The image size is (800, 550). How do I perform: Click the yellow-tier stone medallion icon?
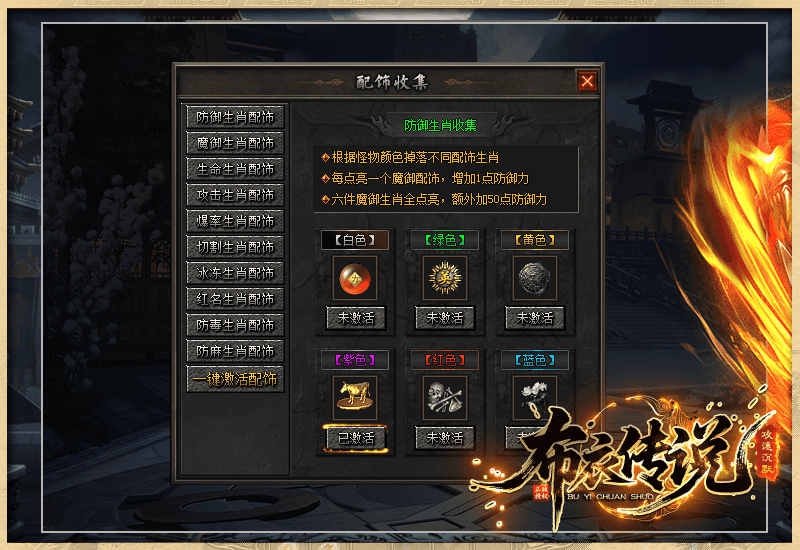534,278
